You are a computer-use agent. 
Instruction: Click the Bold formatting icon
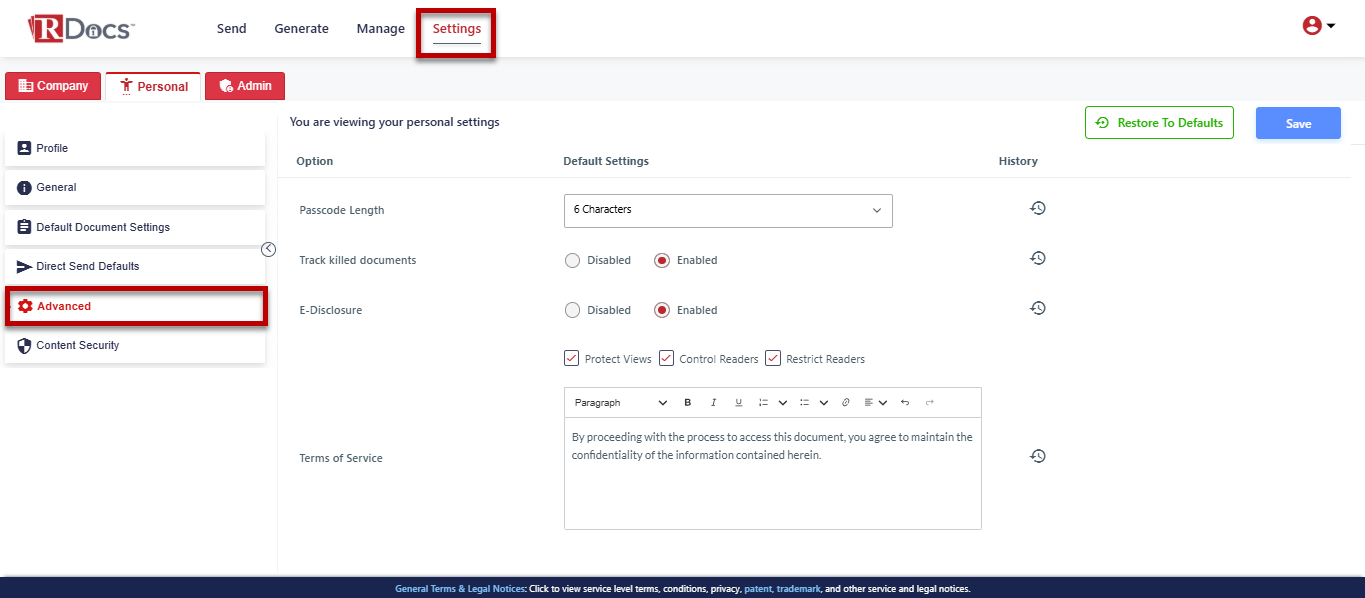click(x=688, y=403)
